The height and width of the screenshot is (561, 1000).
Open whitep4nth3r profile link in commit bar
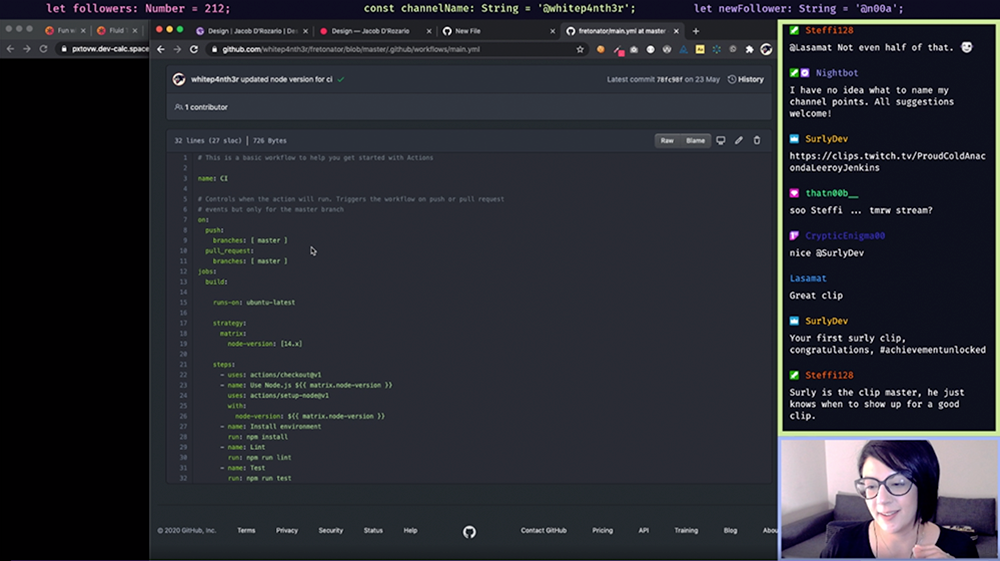click(214, 80)
